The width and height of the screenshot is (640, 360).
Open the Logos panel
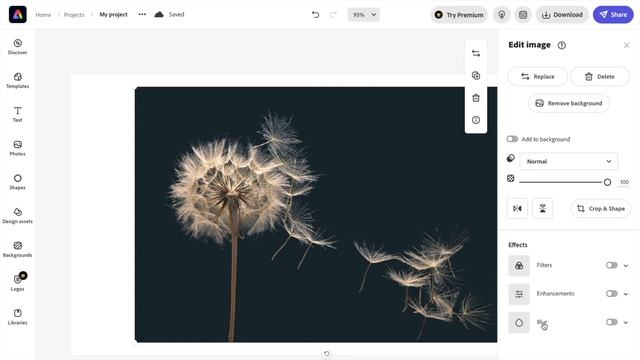[x=18, y=283]
